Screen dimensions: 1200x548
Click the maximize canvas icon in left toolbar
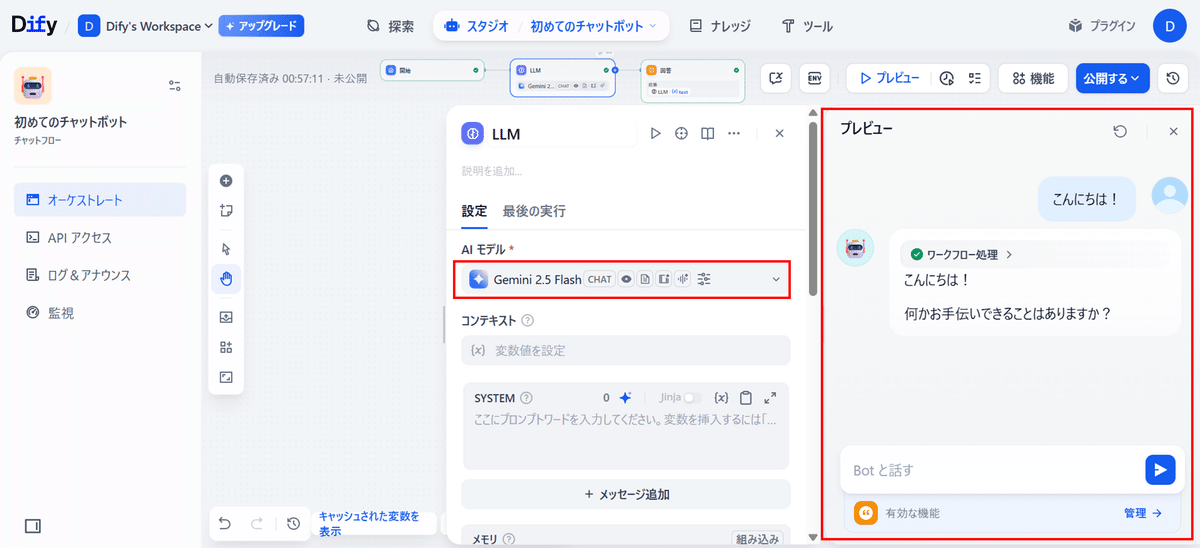coord(226,377)
